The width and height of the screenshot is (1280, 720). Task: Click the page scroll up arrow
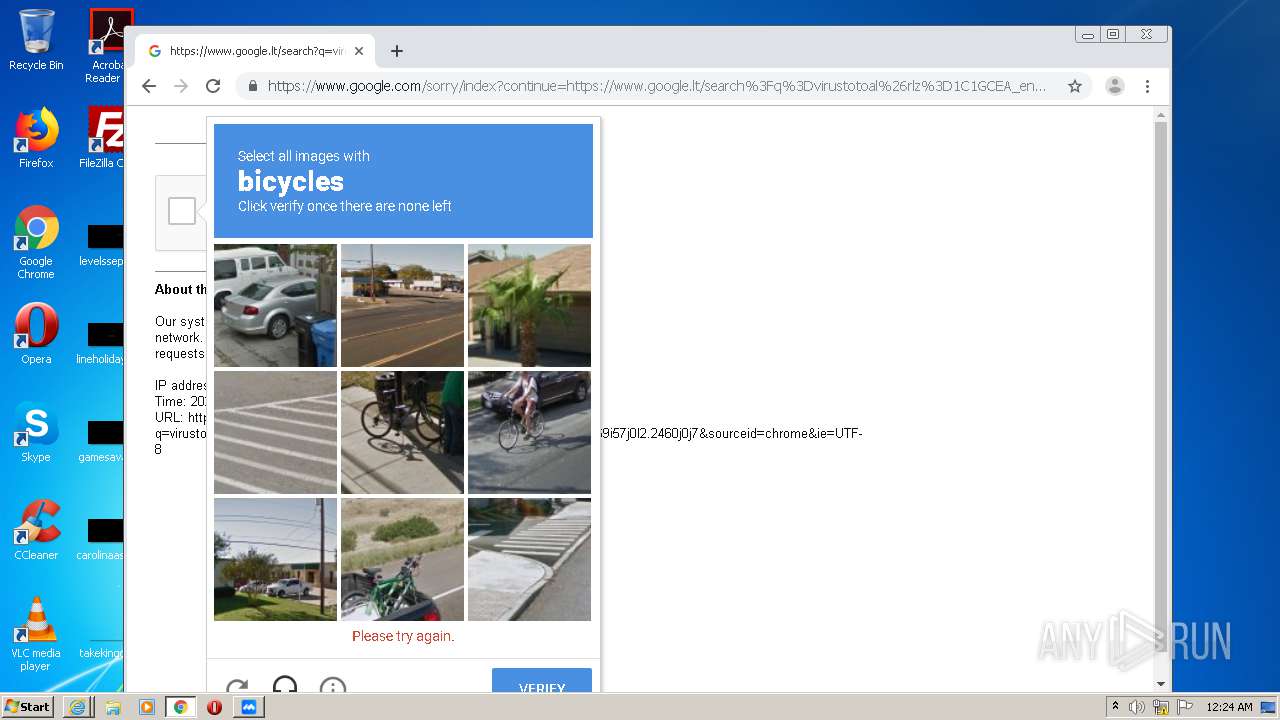point(1161,114)
